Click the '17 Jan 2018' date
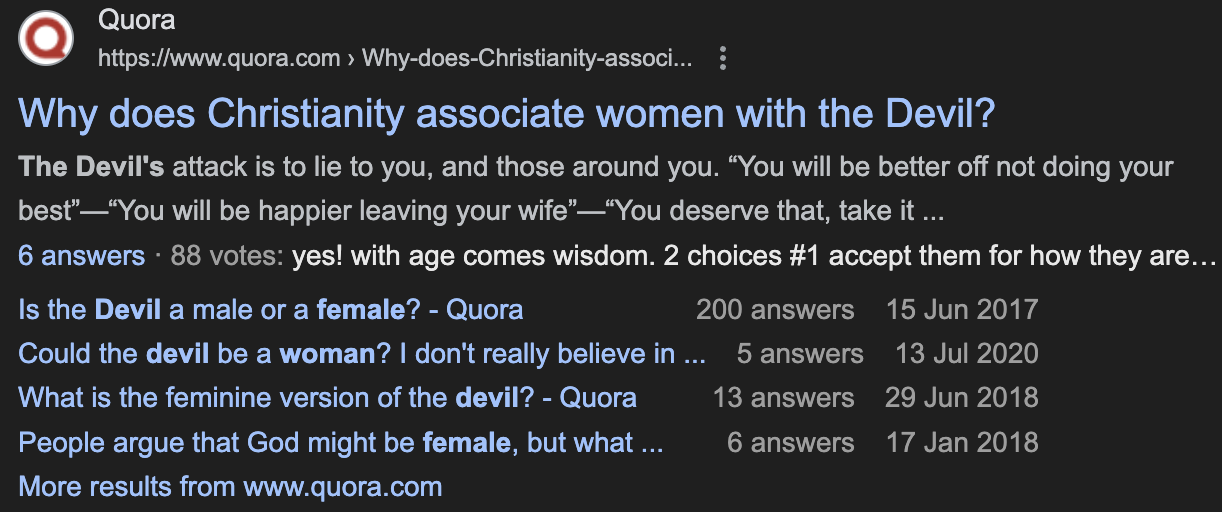The image size is (1222, 512). coord(962,442)
